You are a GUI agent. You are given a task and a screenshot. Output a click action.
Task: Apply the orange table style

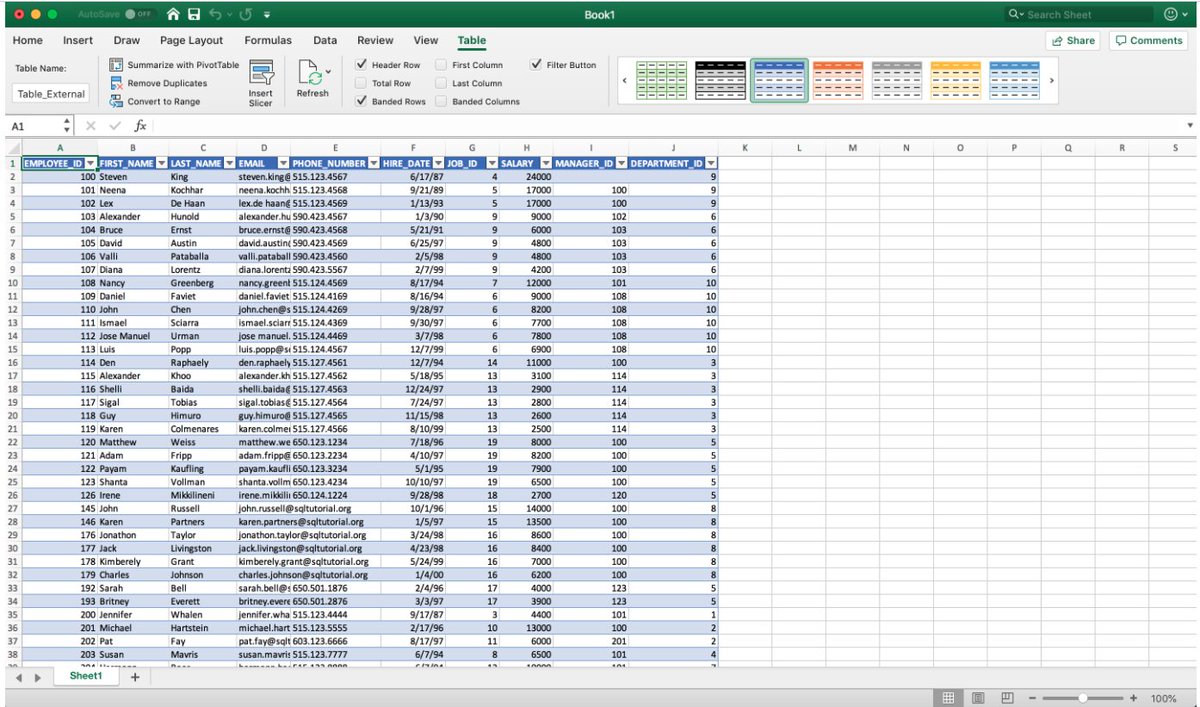click(838, 79)
